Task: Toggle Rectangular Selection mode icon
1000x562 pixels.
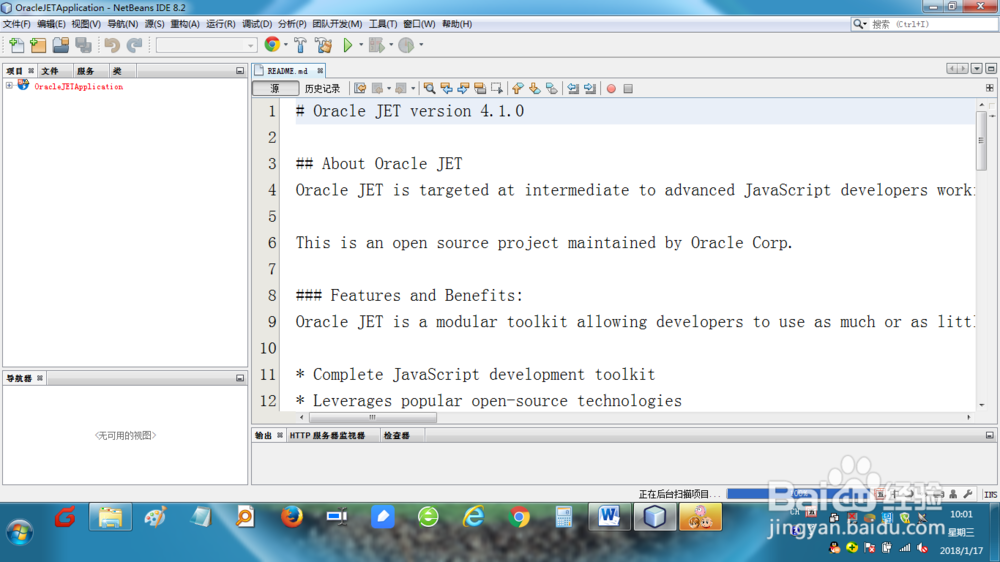Action: (497, 89)
